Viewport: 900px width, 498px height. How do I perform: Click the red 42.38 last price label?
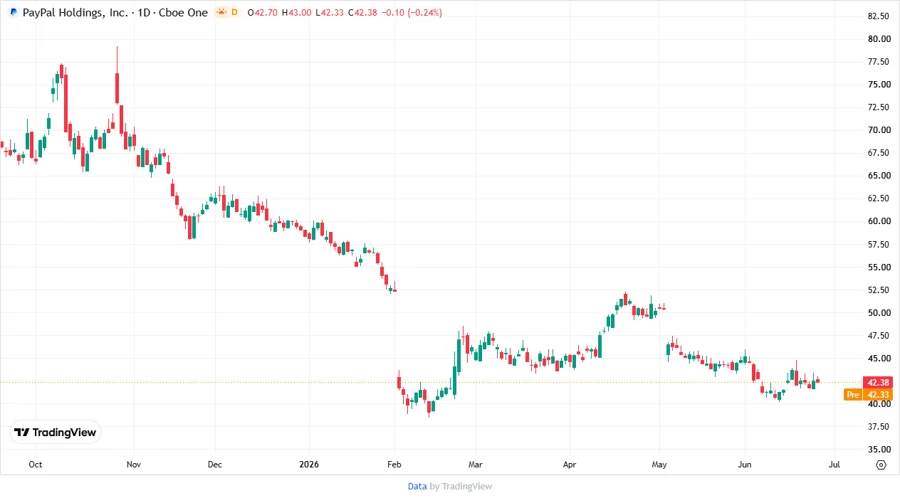tap(878, 382)
